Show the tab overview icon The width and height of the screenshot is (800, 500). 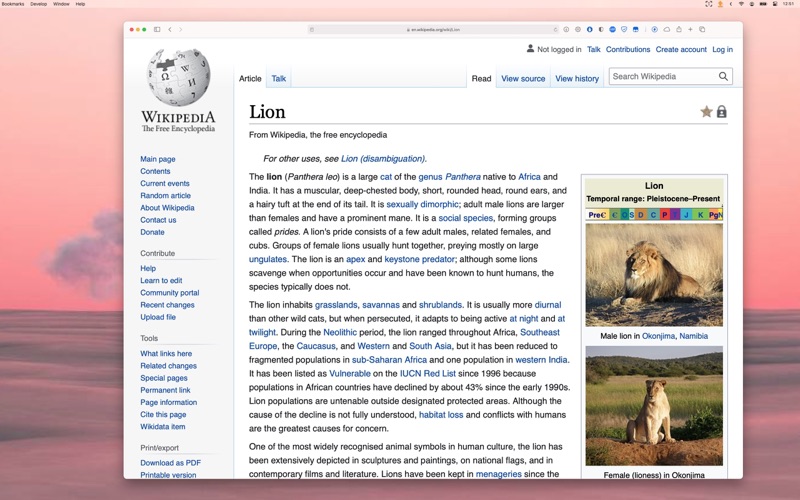[702, 30]
